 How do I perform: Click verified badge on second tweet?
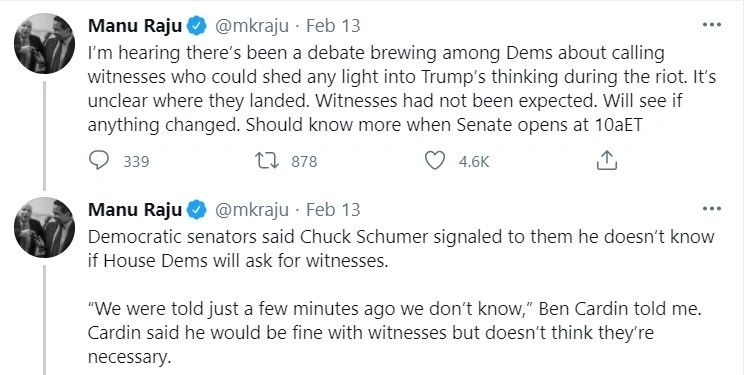pyautogui.click(x=197, y=209)
